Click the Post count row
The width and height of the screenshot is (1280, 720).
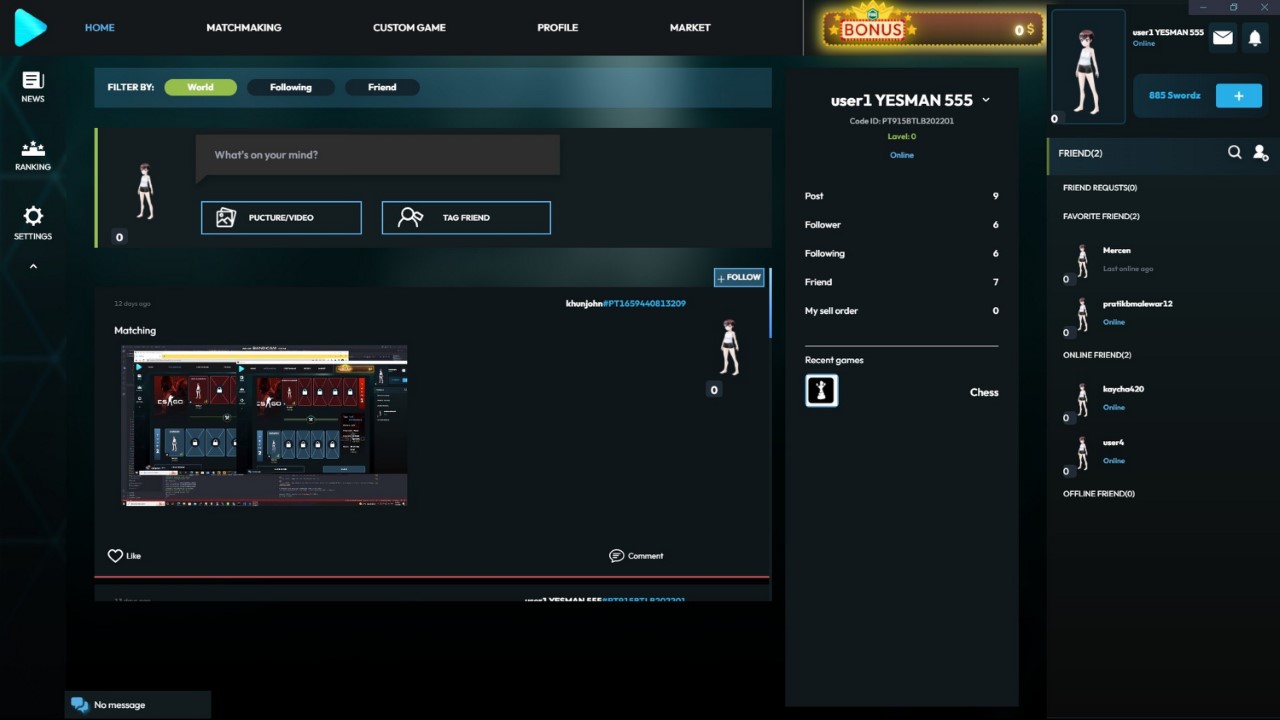pyautogui.click(x=901, y=196)
